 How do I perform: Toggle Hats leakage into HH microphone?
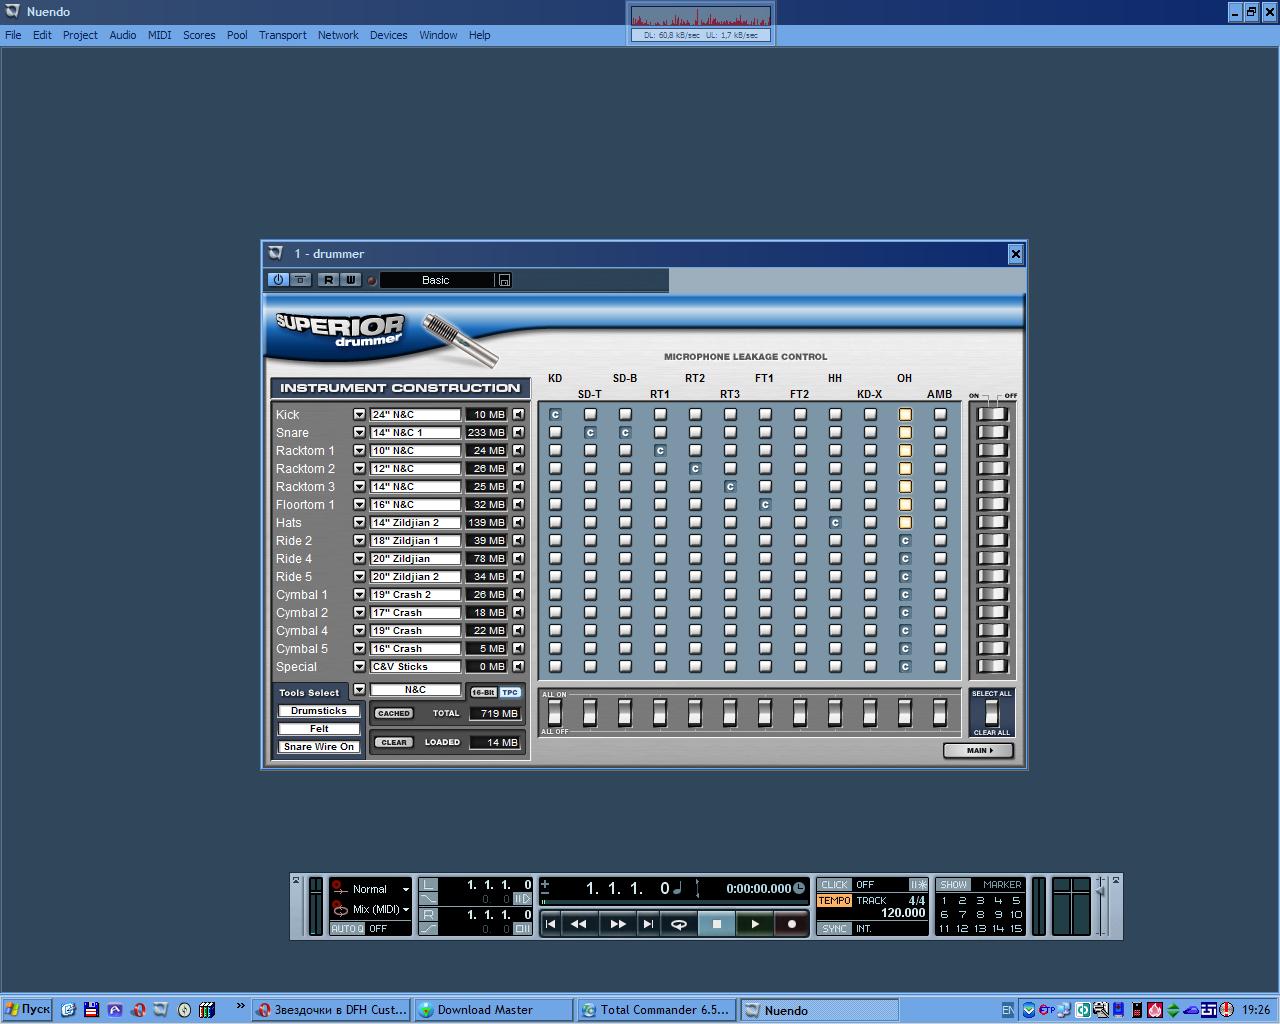835,522
